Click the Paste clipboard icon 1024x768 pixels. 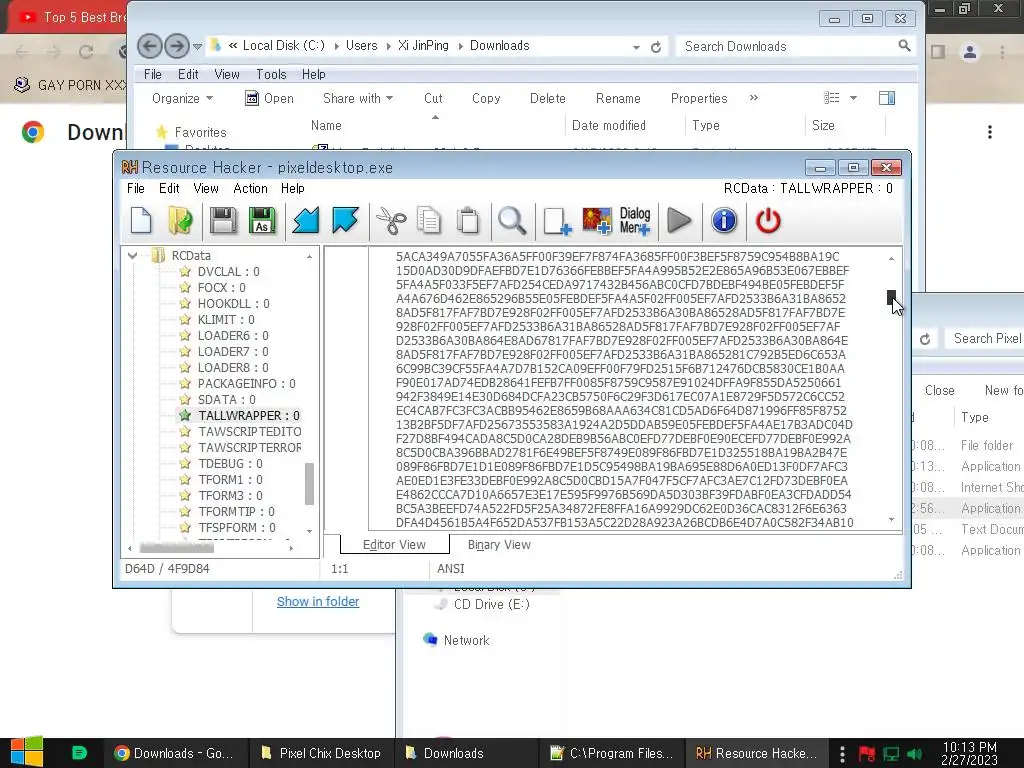point(468,221)
